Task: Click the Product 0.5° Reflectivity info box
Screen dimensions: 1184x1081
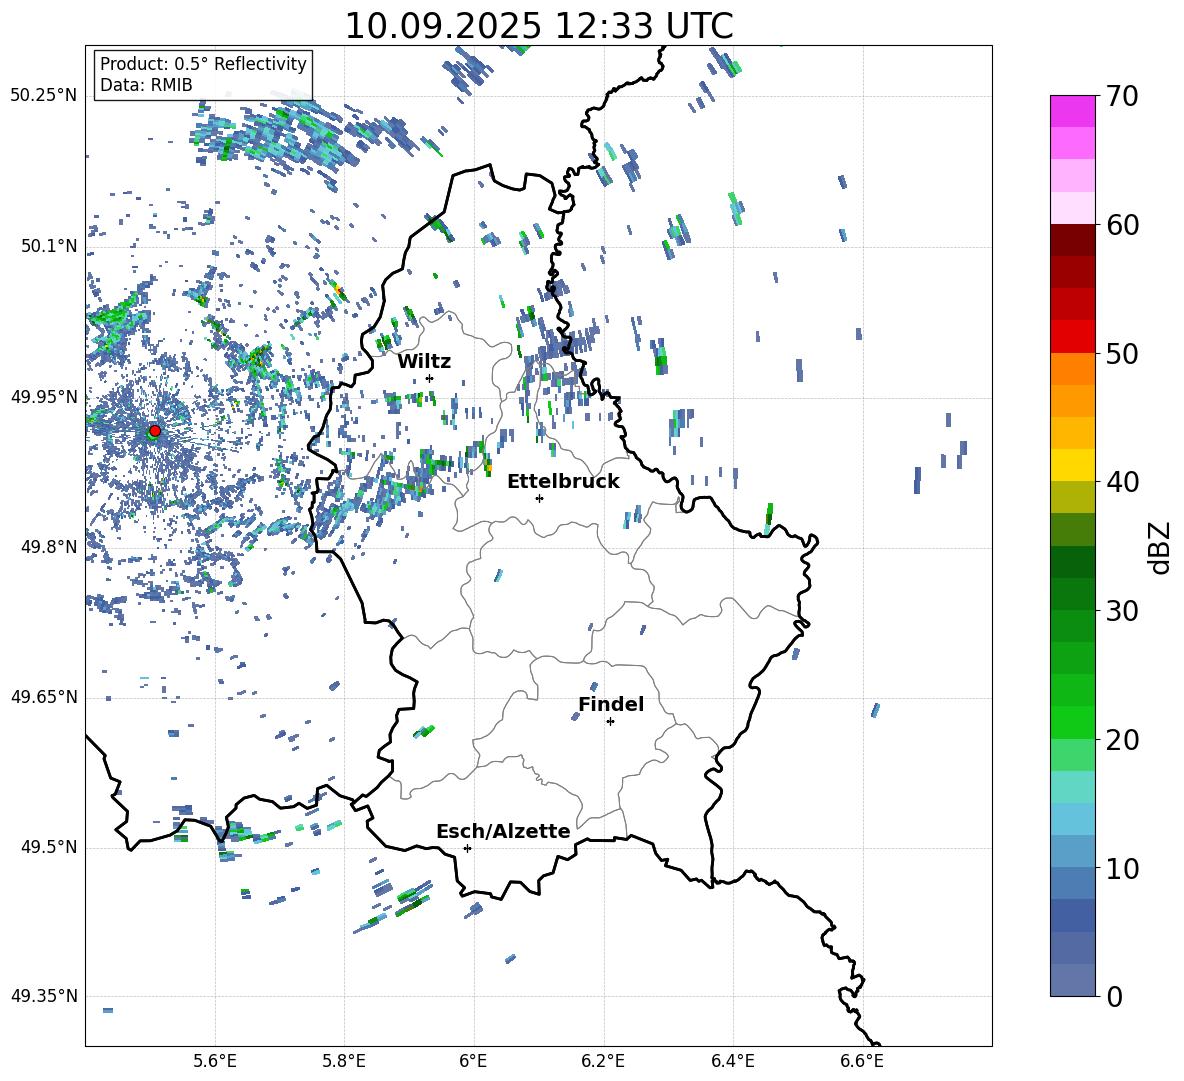Action: (203, 75)
